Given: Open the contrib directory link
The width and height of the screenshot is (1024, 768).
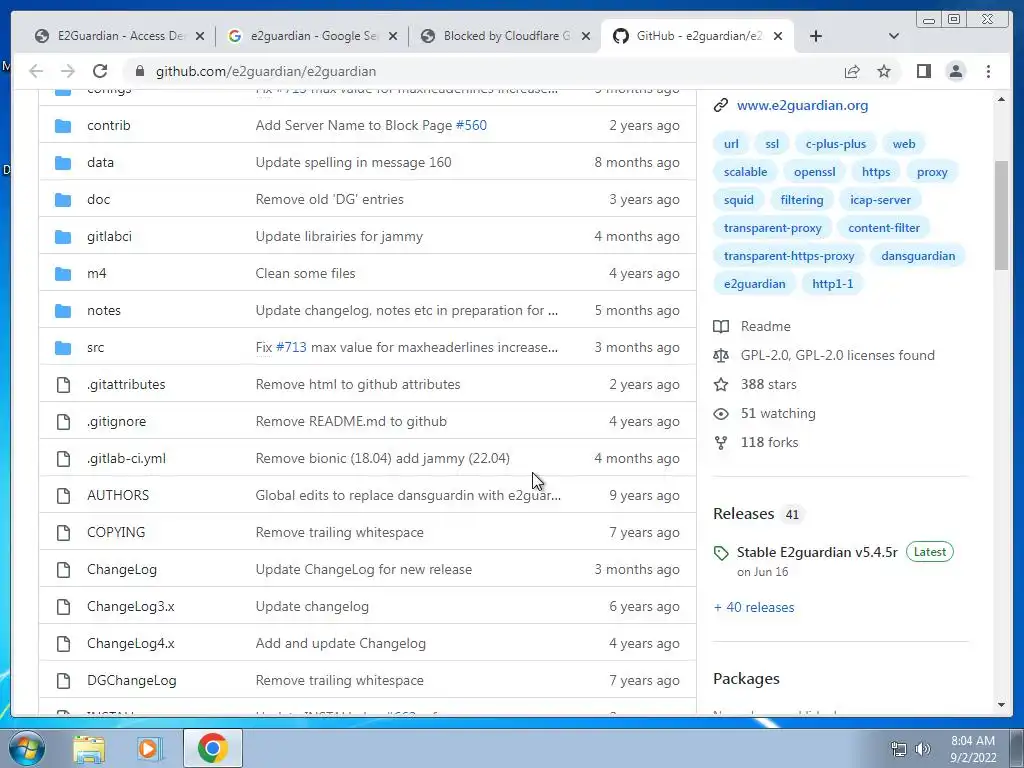Looking at the screenshot, I should click(x=108, y=125).
